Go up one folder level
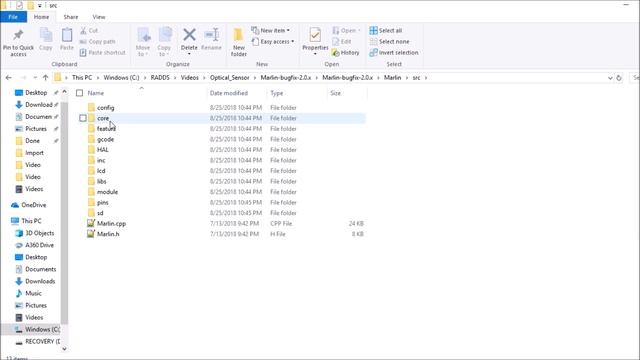This screenshot has width=640, height=360. [x=45, y=78]
